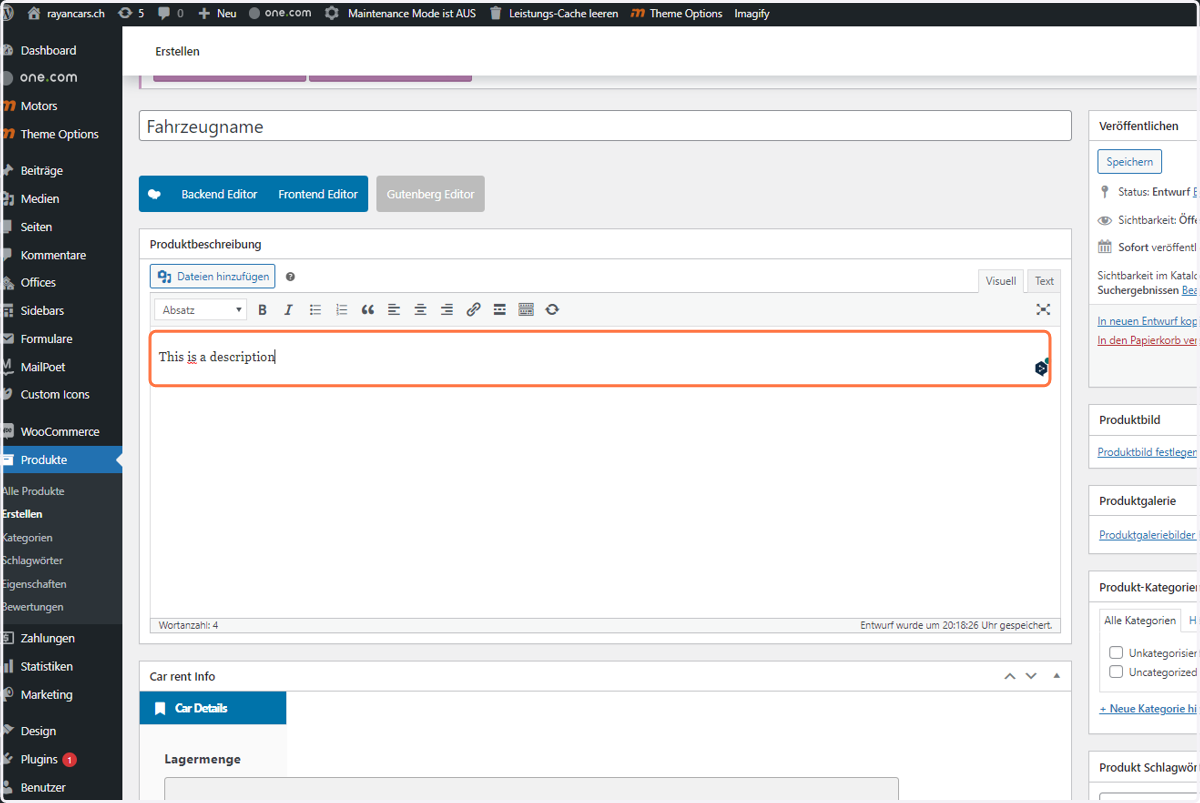Click Dateien hinzufügen button

212,277
